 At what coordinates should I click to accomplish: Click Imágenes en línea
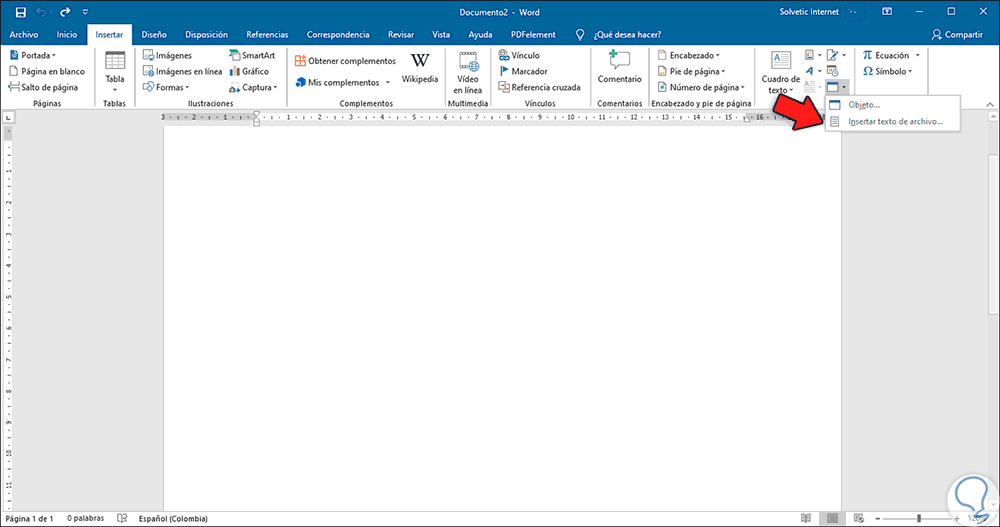coord(182,71)
